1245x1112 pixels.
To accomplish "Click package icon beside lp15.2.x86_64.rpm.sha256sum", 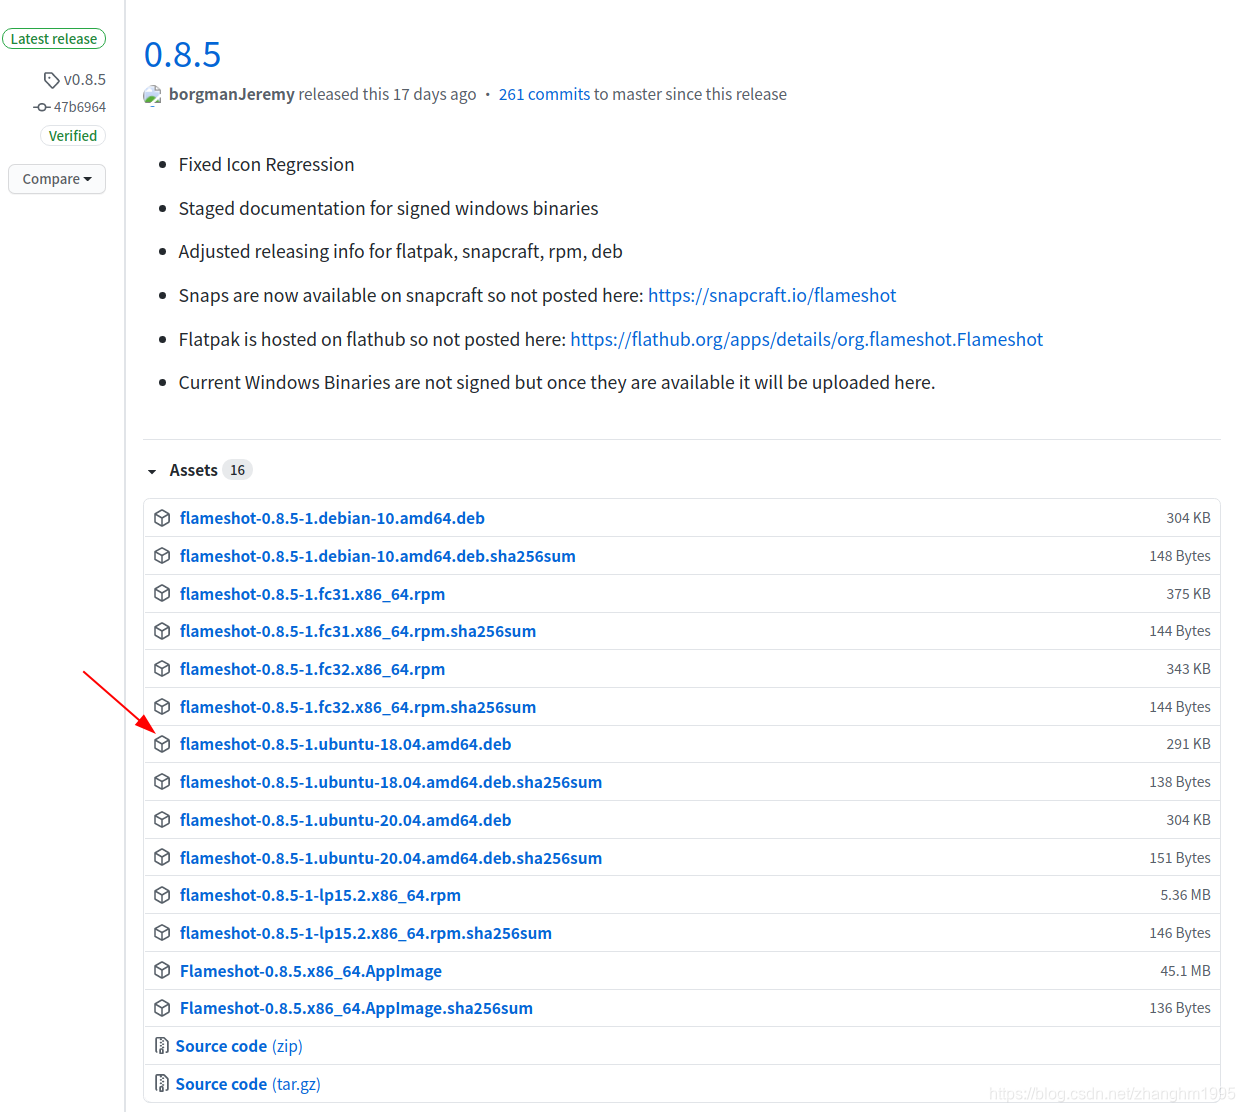I will [x=162, y=933].
